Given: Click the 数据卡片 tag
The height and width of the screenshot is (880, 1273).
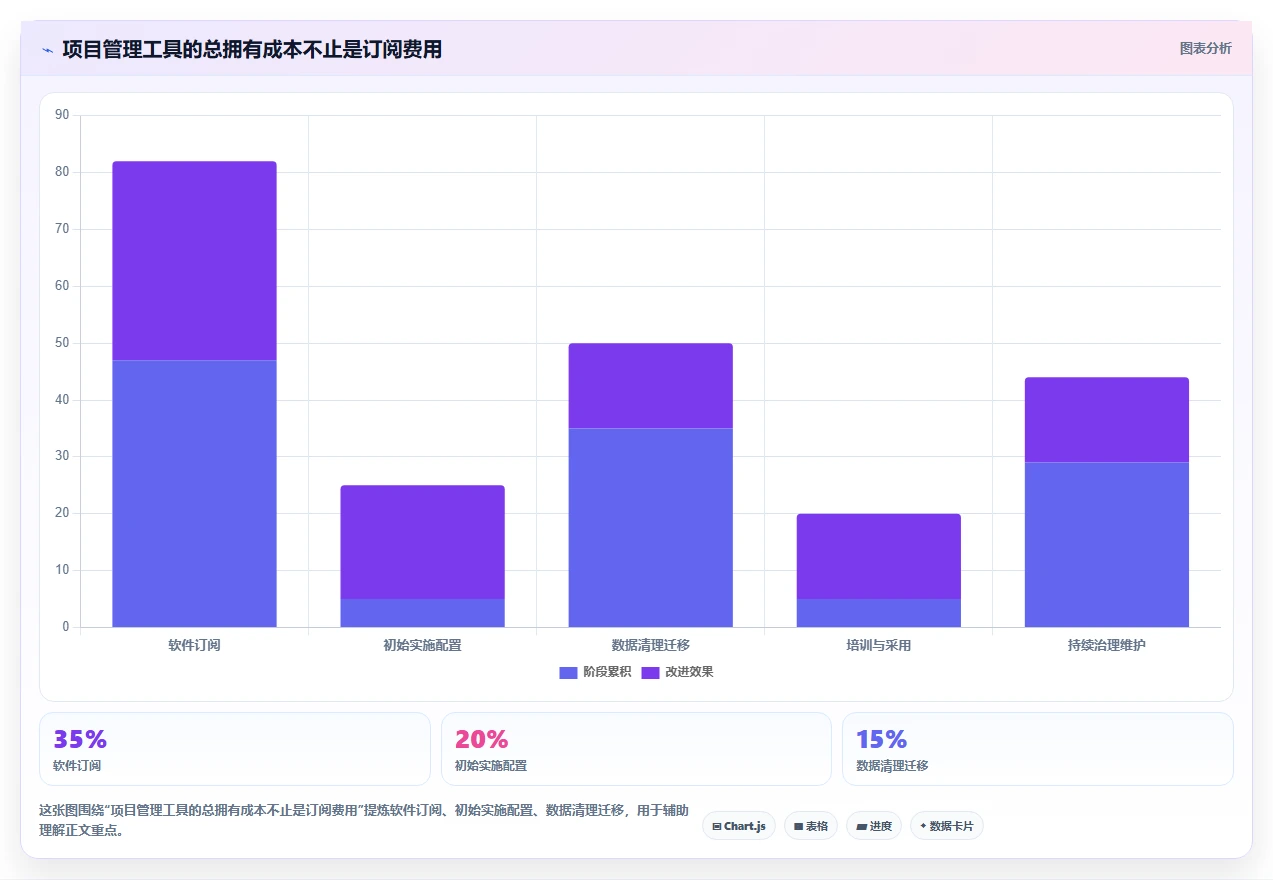Looking at the screenshot, I should tap(947, 826).
